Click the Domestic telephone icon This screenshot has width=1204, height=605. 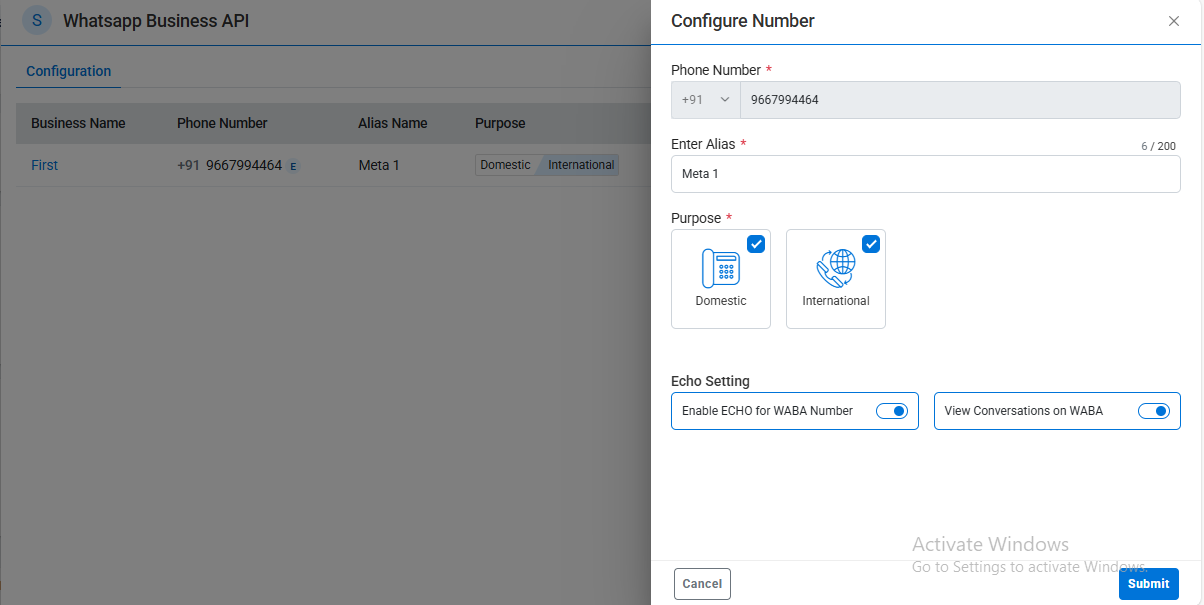pos(720,268)
